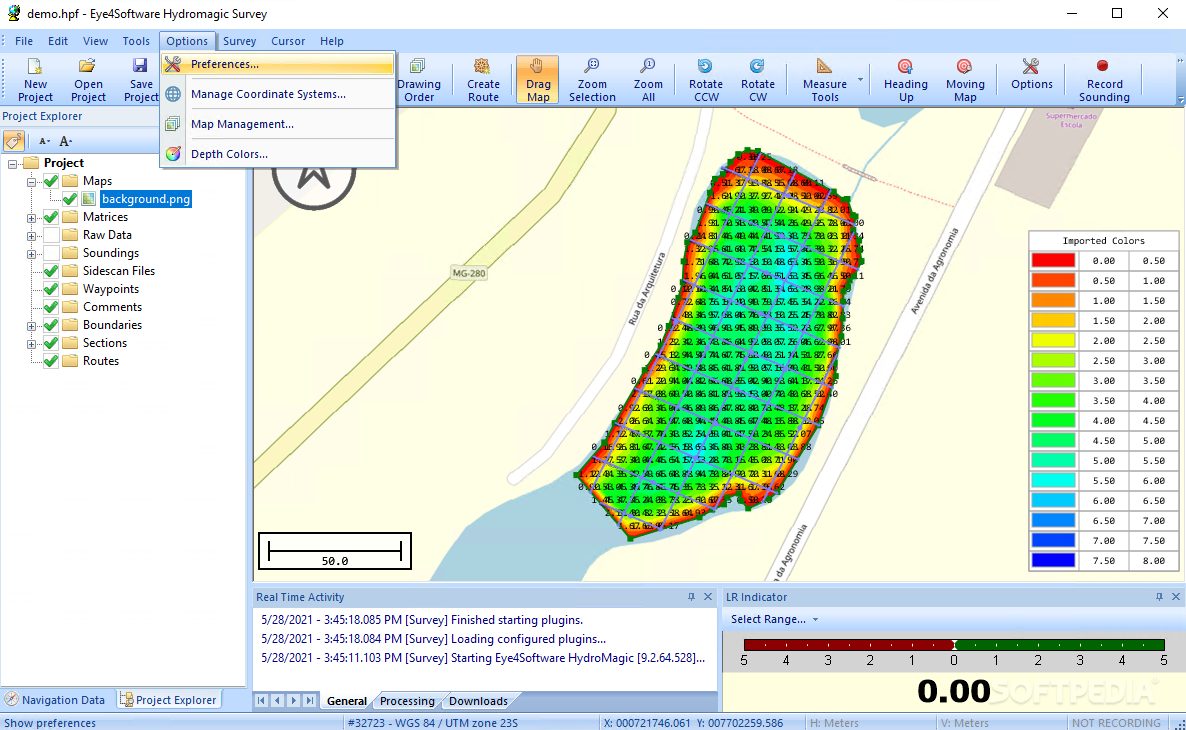Image resolution: width=1186 pixels, height=730 pixels.
Task: Close the Real Time Activity panel
Action: click(708, 597)
